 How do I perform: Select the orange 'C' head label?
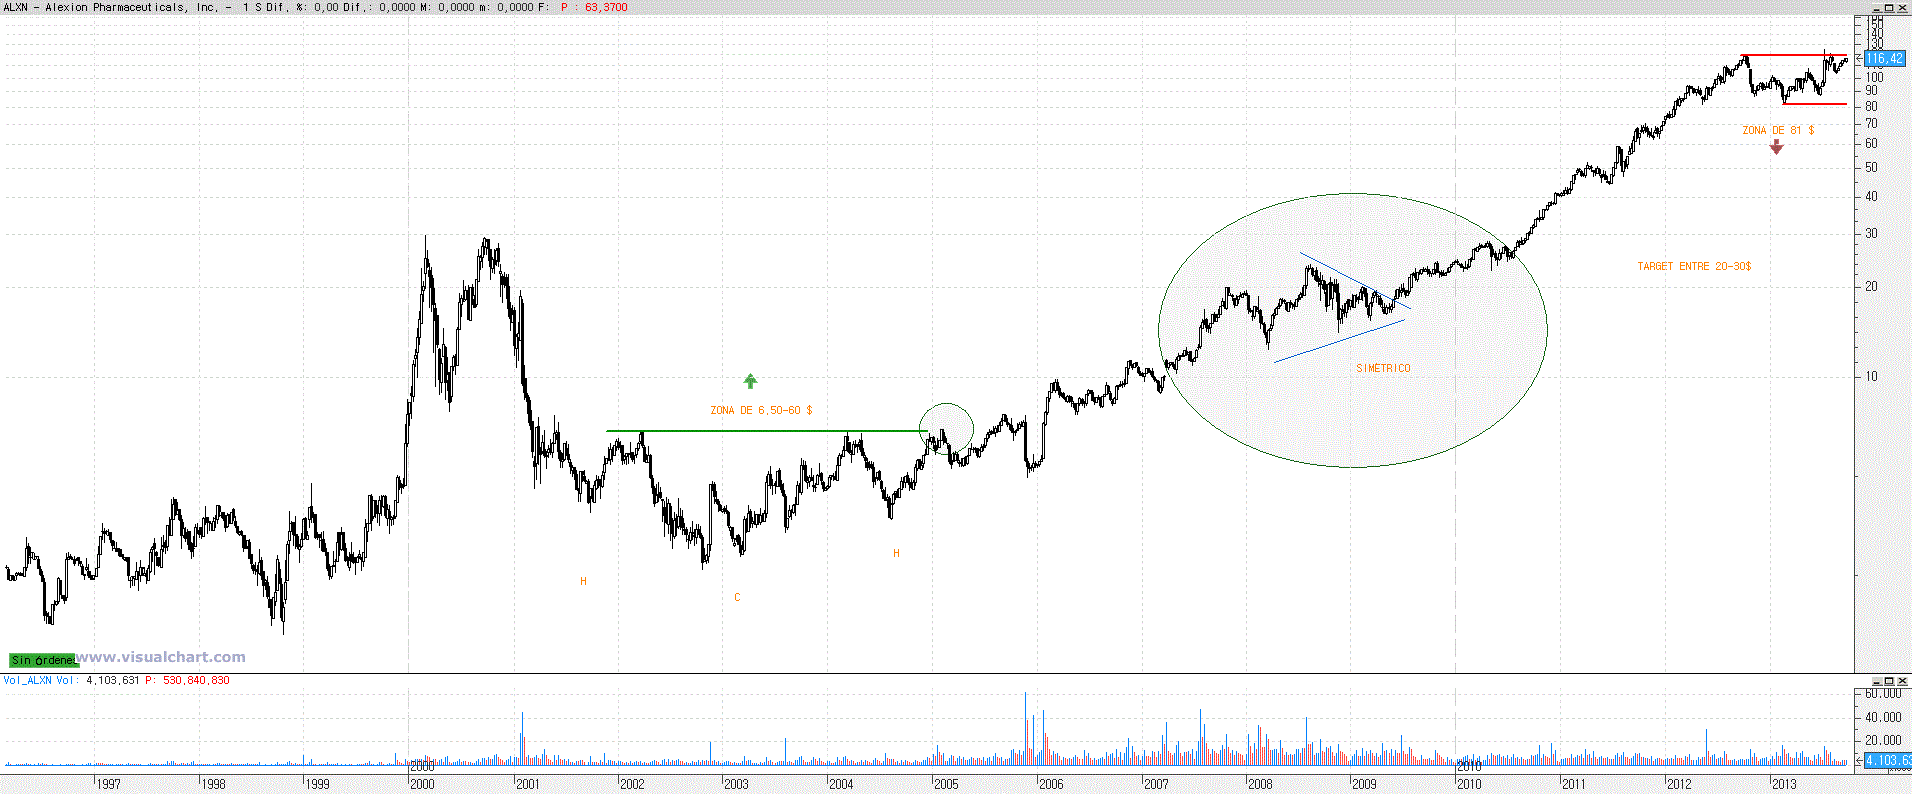pyautogui.click(x=737, y=597)
